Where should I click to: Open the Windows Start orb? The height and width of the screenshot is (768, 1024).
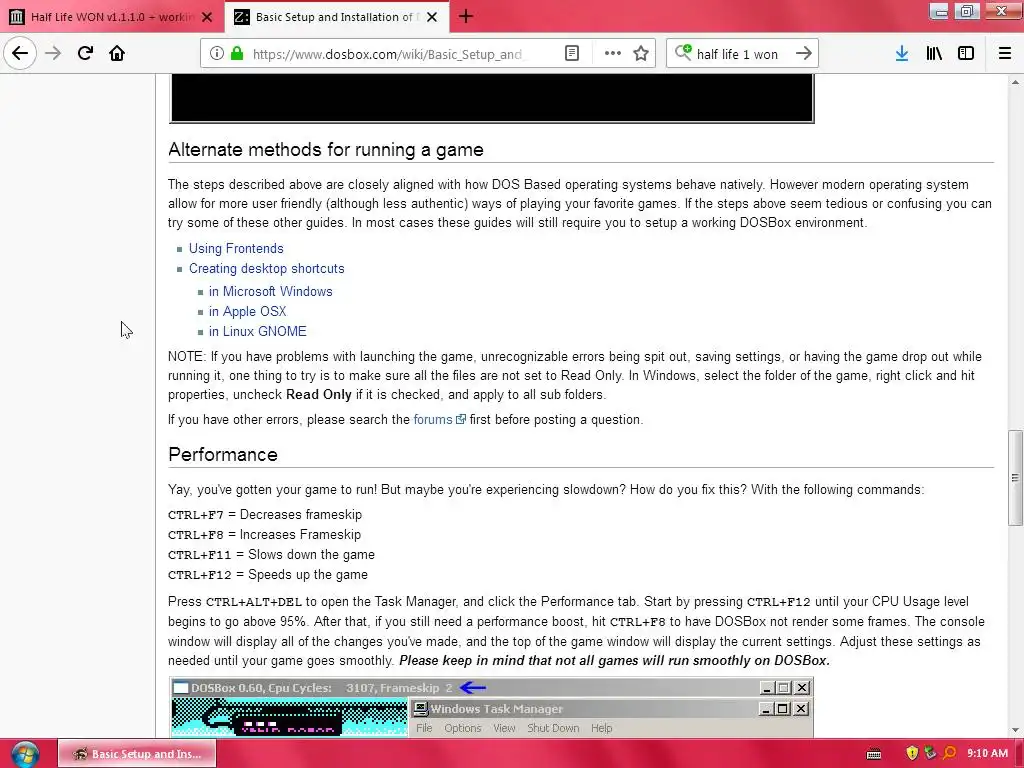click(x=25, y=754)
